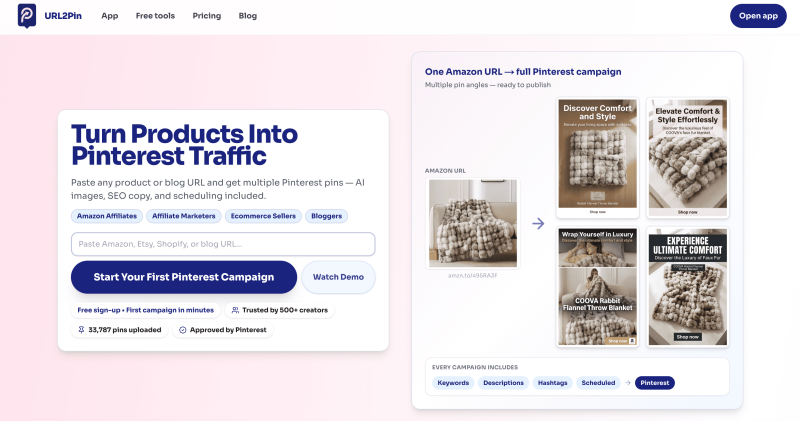Click the 'Paste any product or blog URL' description
Viewport: 800px width, 421px height.
[x=218, y=189]
